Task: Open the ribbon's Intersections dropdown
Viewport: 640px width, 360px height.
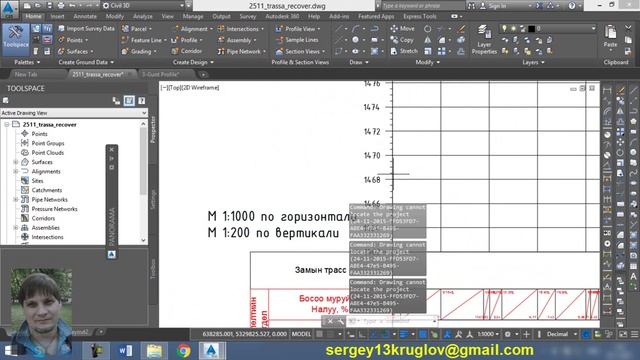Action: tap(241, 29)
